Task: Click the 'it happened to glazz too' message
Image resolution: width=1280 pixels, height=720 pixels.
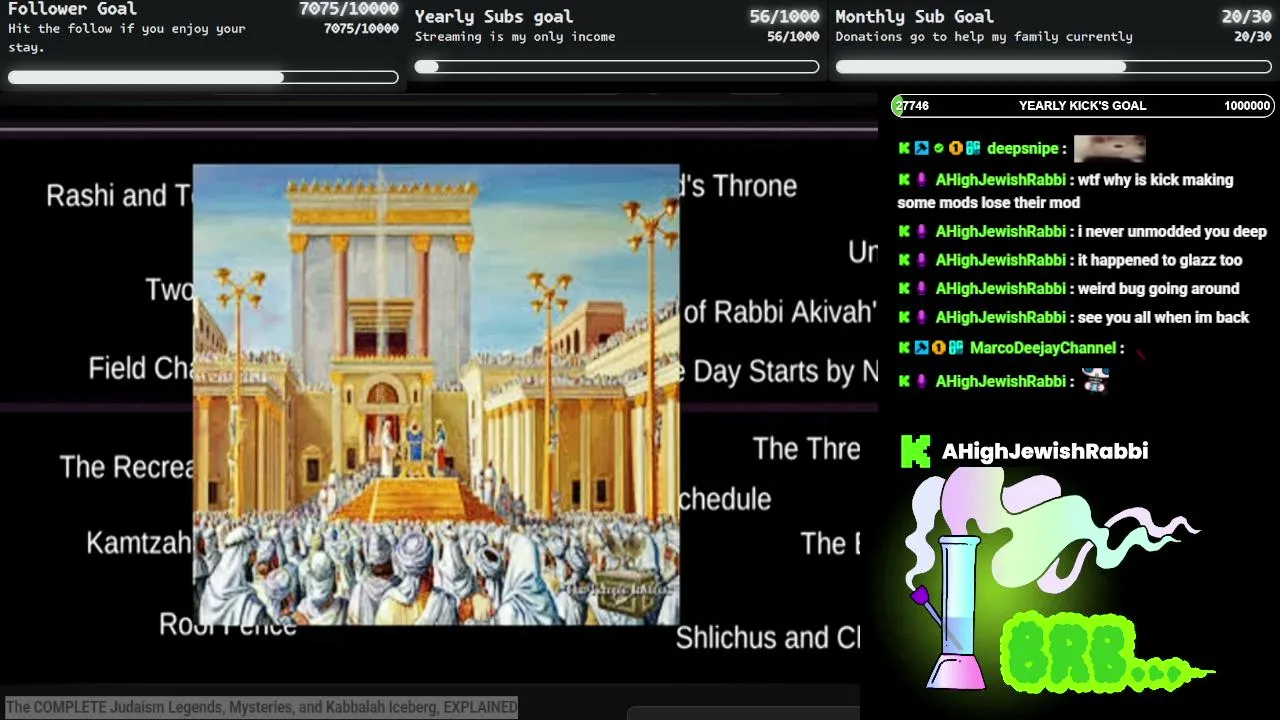Action: (1160, 260)
